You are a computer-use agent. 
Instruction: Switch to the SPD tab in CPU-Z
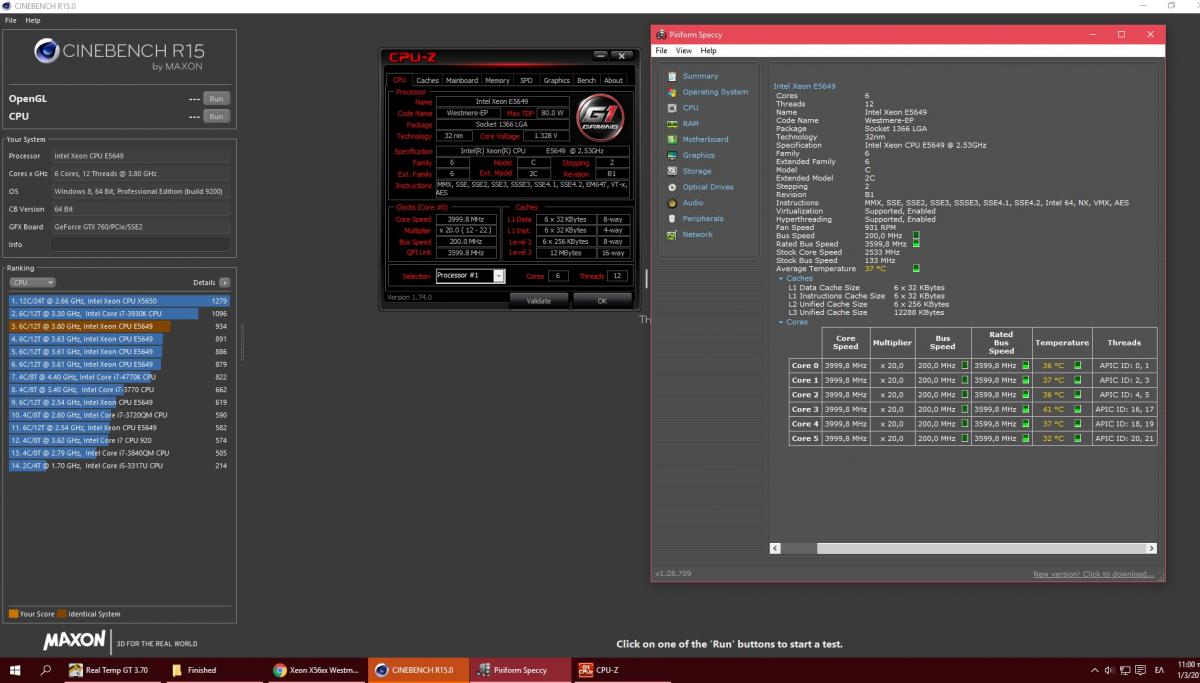tap(527, 80)
